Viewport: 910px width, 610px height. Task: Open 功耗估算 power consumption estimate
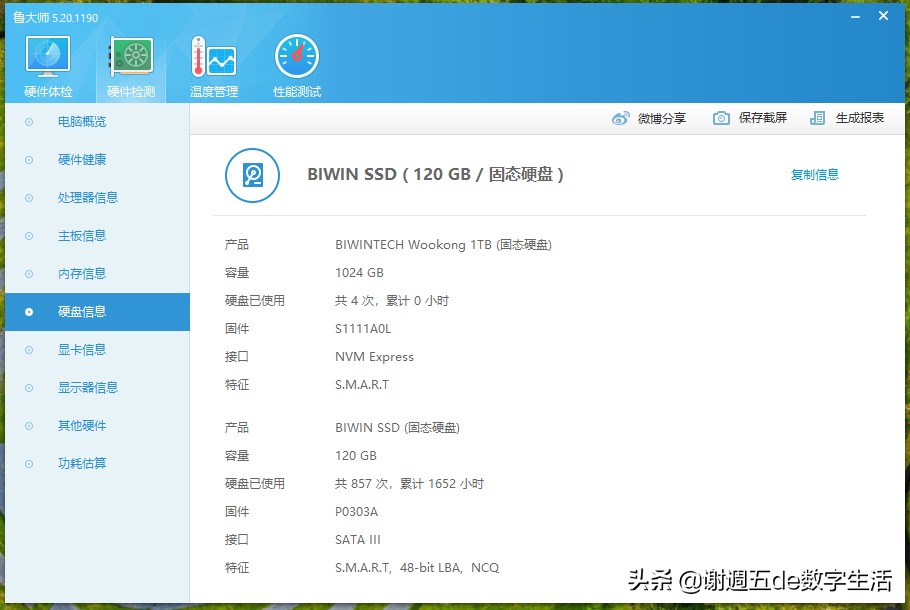(x=80, y=463)
